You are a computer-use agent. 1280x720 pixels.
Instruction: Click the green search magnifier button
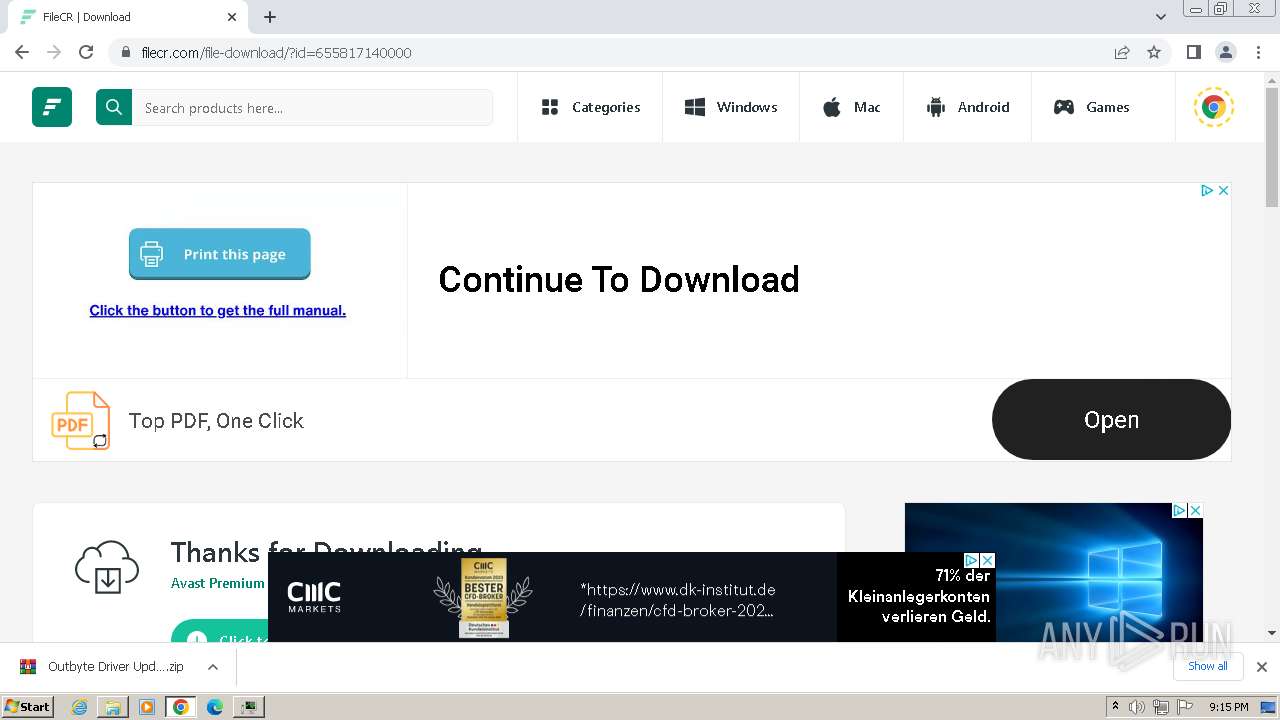(114, 107)
